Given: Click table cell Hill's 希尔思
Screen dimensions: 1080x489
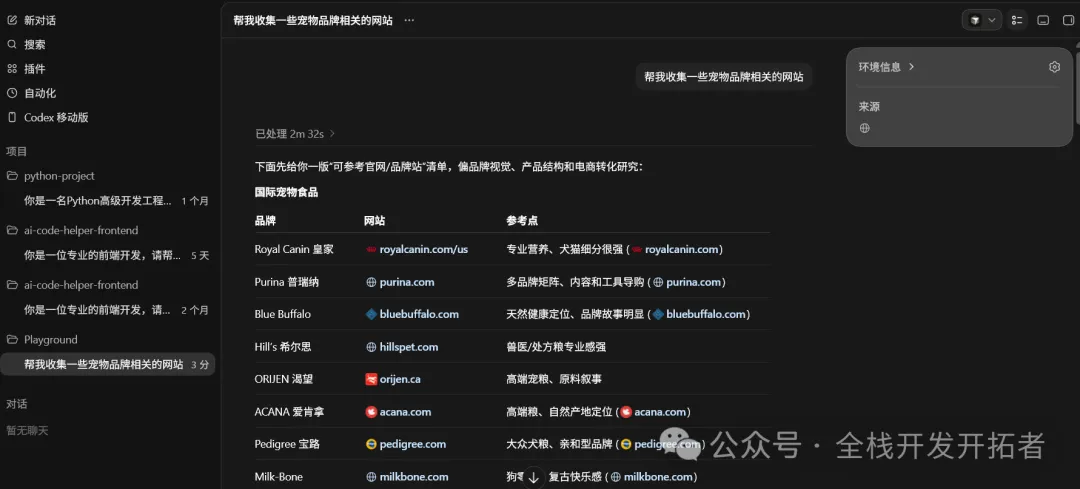Looking at the screenshot, I should coord(282,347).
